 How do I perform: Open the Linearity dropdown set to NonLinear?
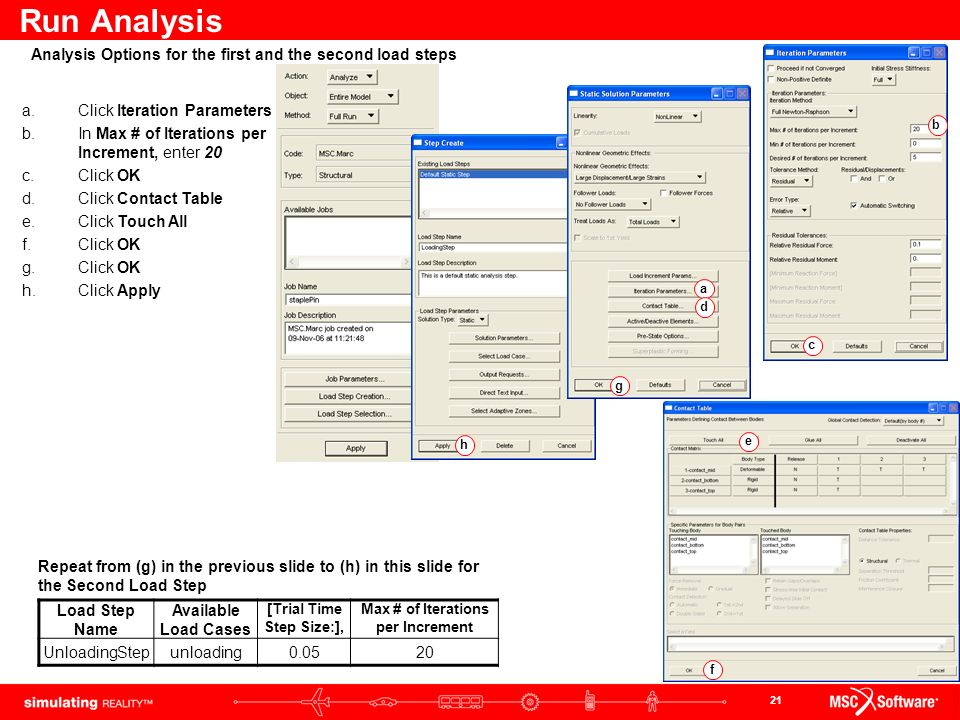(x=677, y=116)
